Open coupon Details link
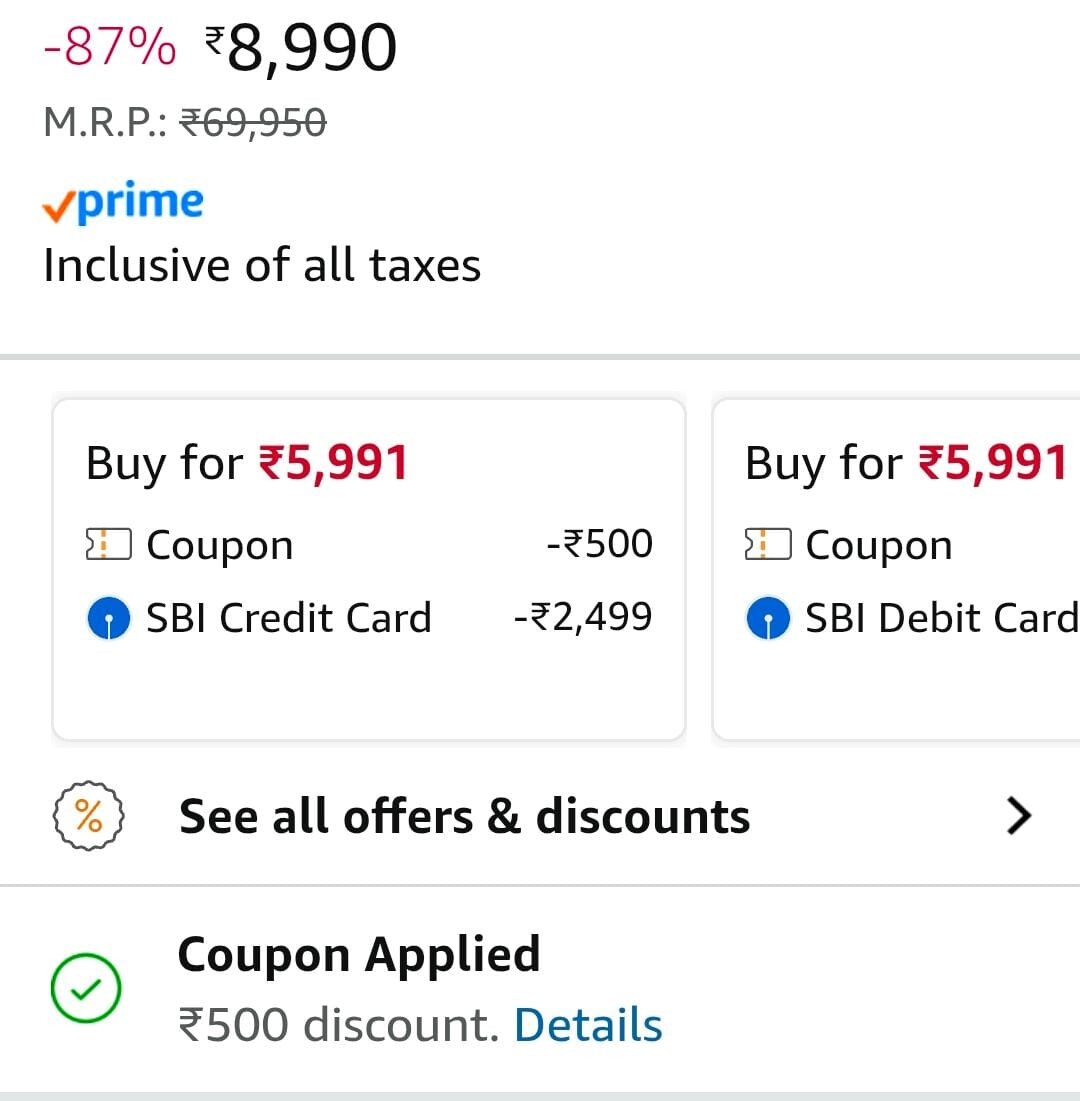 pos(588,1025)
